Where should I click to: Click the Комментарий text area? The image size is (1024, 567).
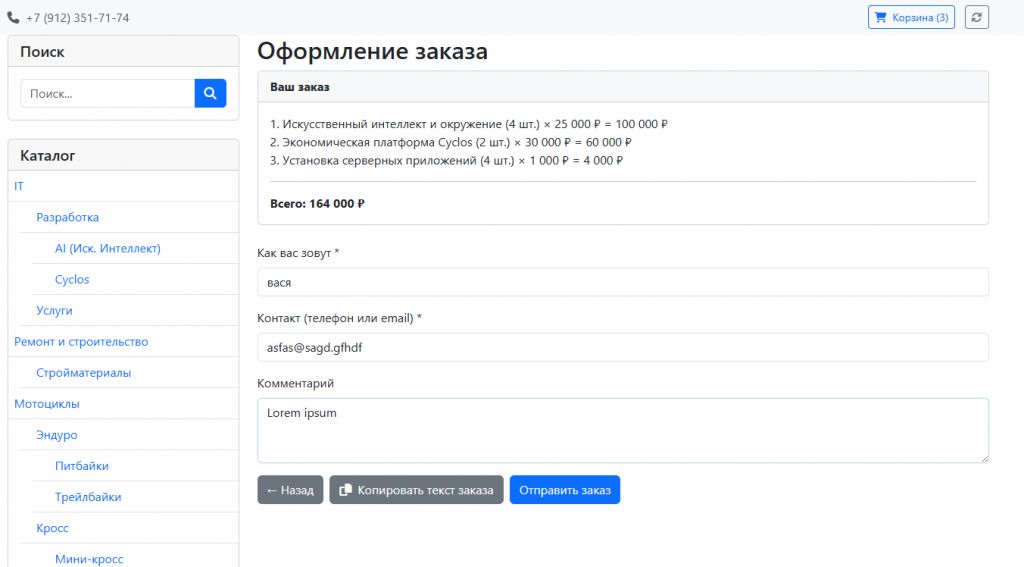(622, 430)
